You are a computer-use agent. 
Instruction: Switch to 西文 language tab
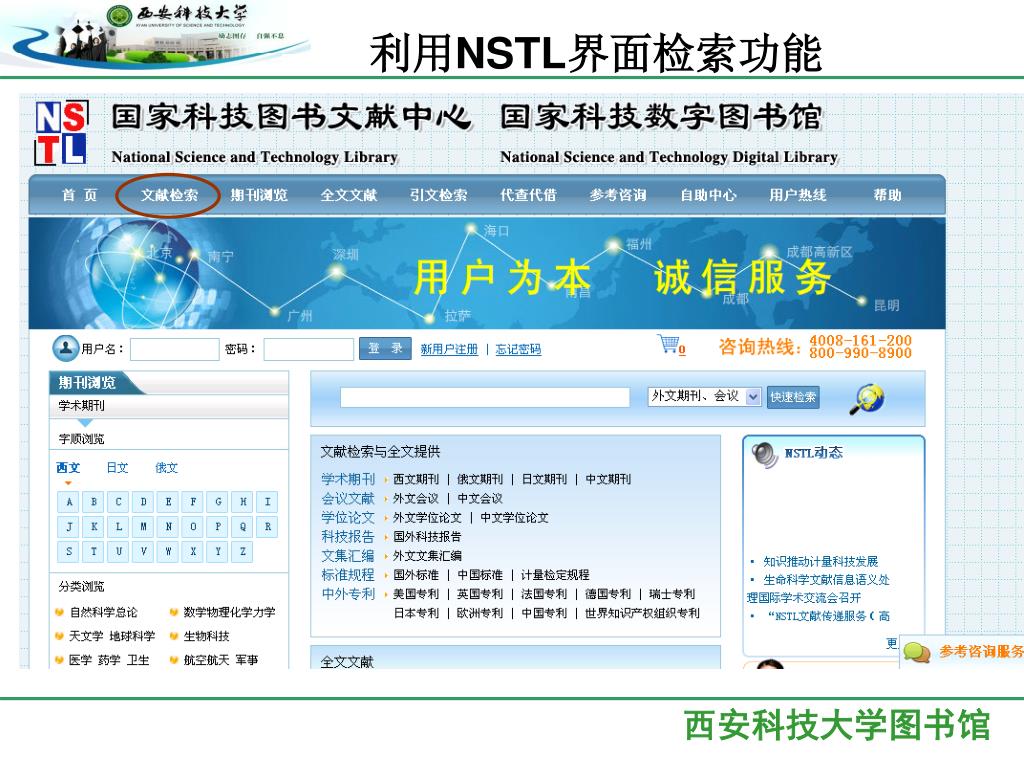coord(68,468)
